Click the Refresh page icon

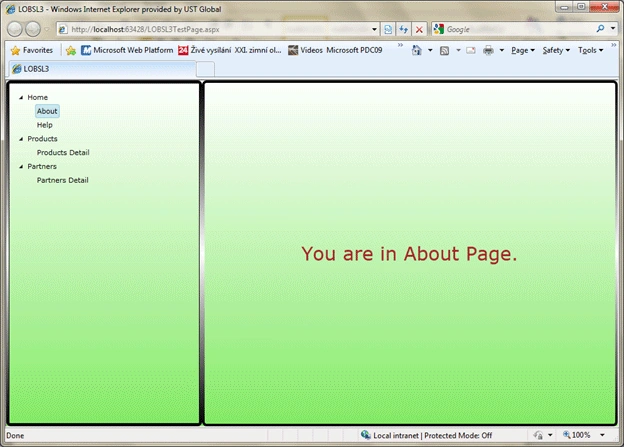point(404,29)
